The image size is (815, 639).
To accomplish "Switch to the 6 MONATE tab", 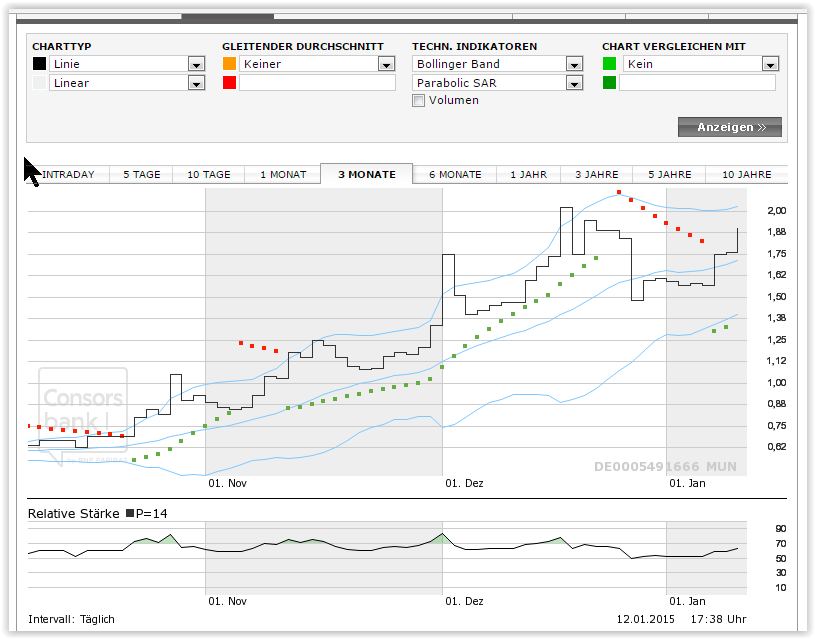I will (455, 175).
